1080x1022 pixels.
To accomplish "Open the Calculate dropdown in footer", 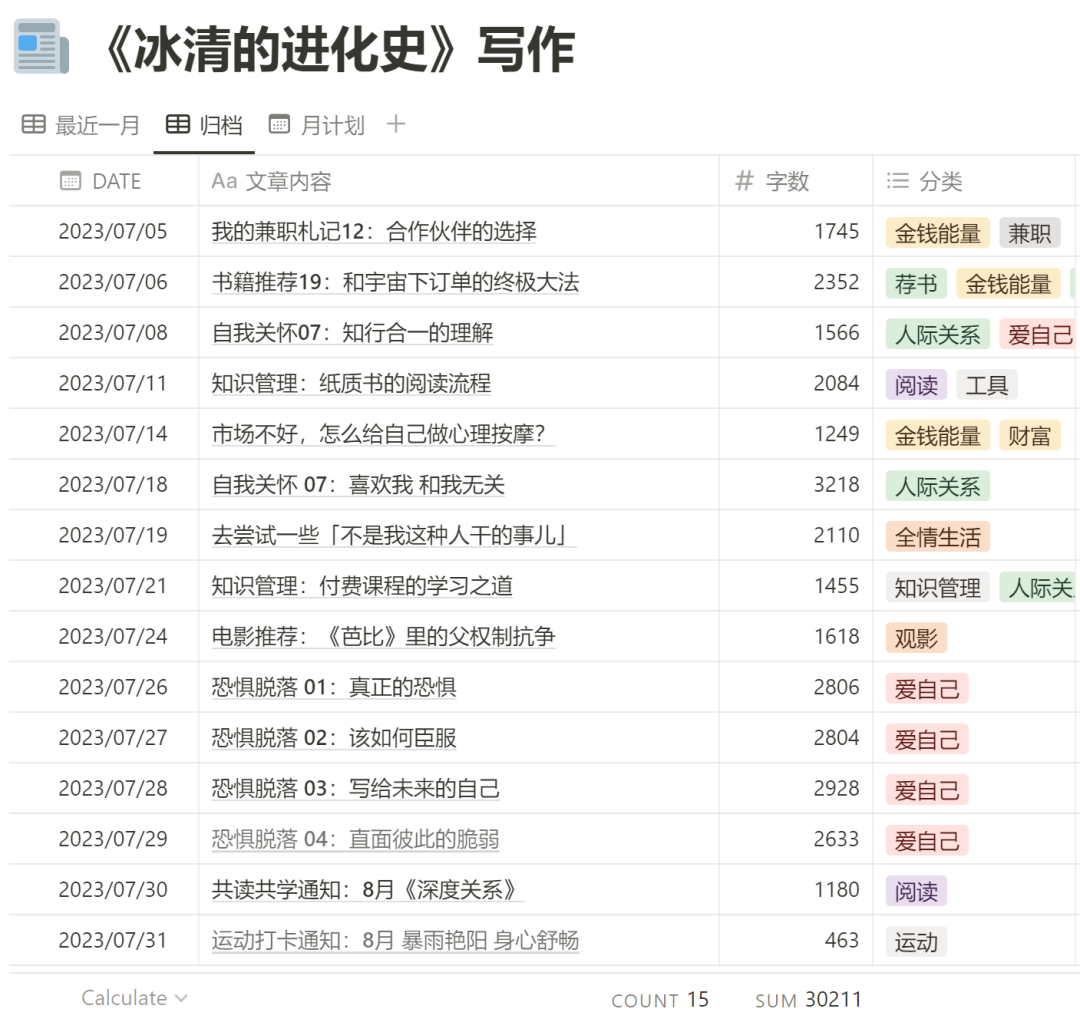I will point(134,998).
